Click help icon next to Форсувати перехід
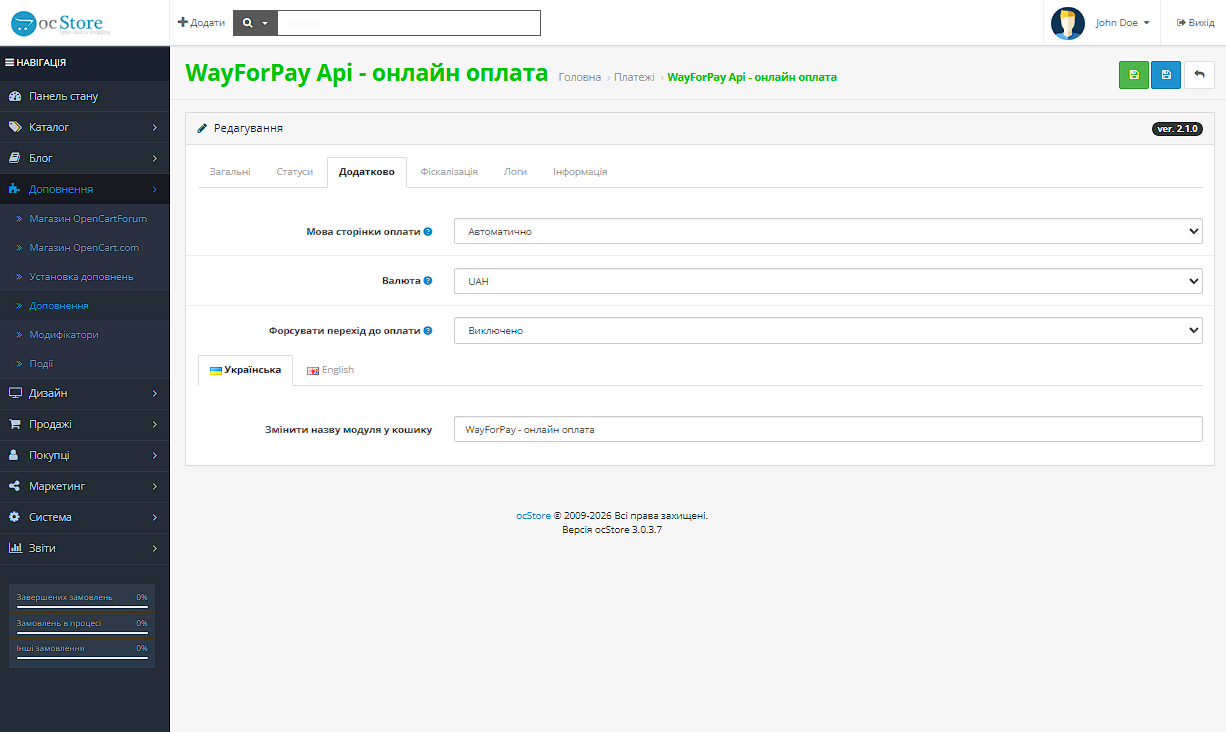Screen dimensions: 1226x732 coord(428,330)
